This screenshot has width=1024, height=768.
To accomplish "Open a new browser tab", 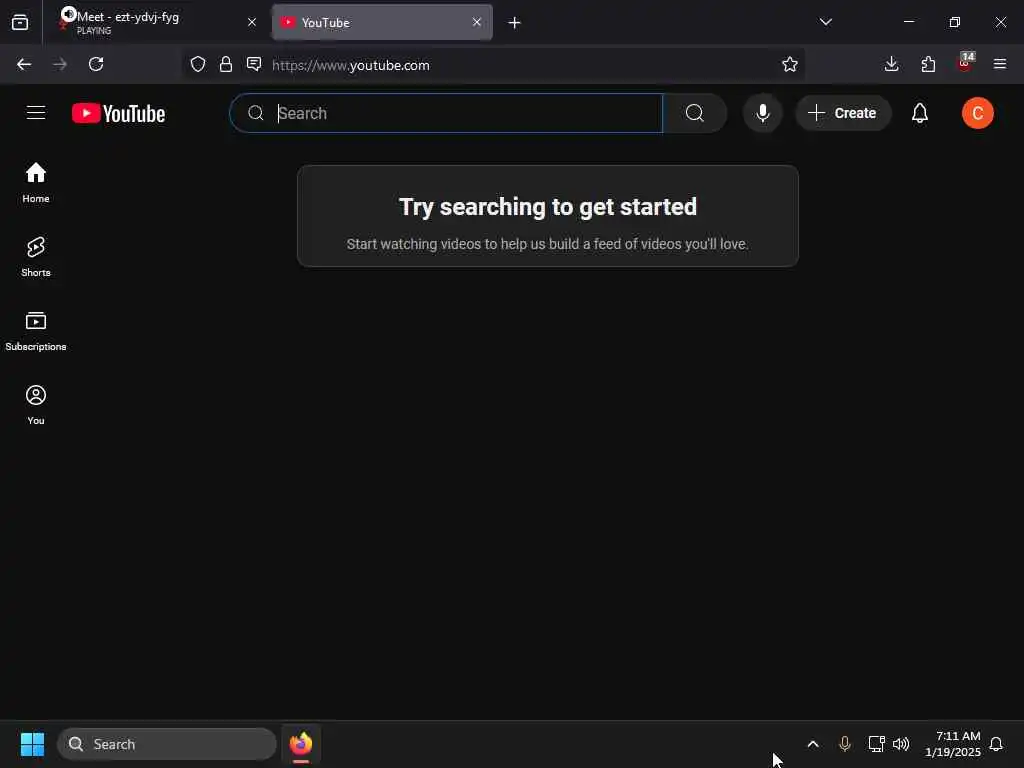I will click(515, 23).
